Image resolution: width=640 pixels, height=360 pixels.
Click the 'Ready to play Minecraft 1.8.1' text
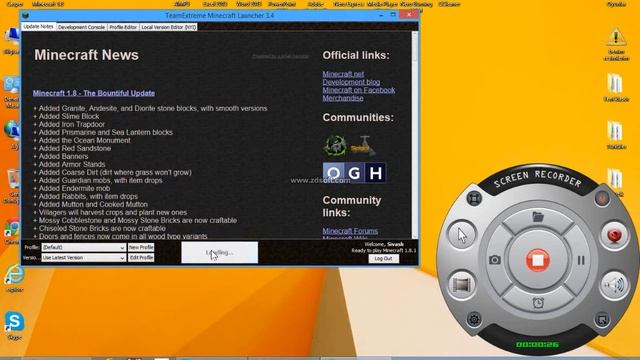[384, 250]
